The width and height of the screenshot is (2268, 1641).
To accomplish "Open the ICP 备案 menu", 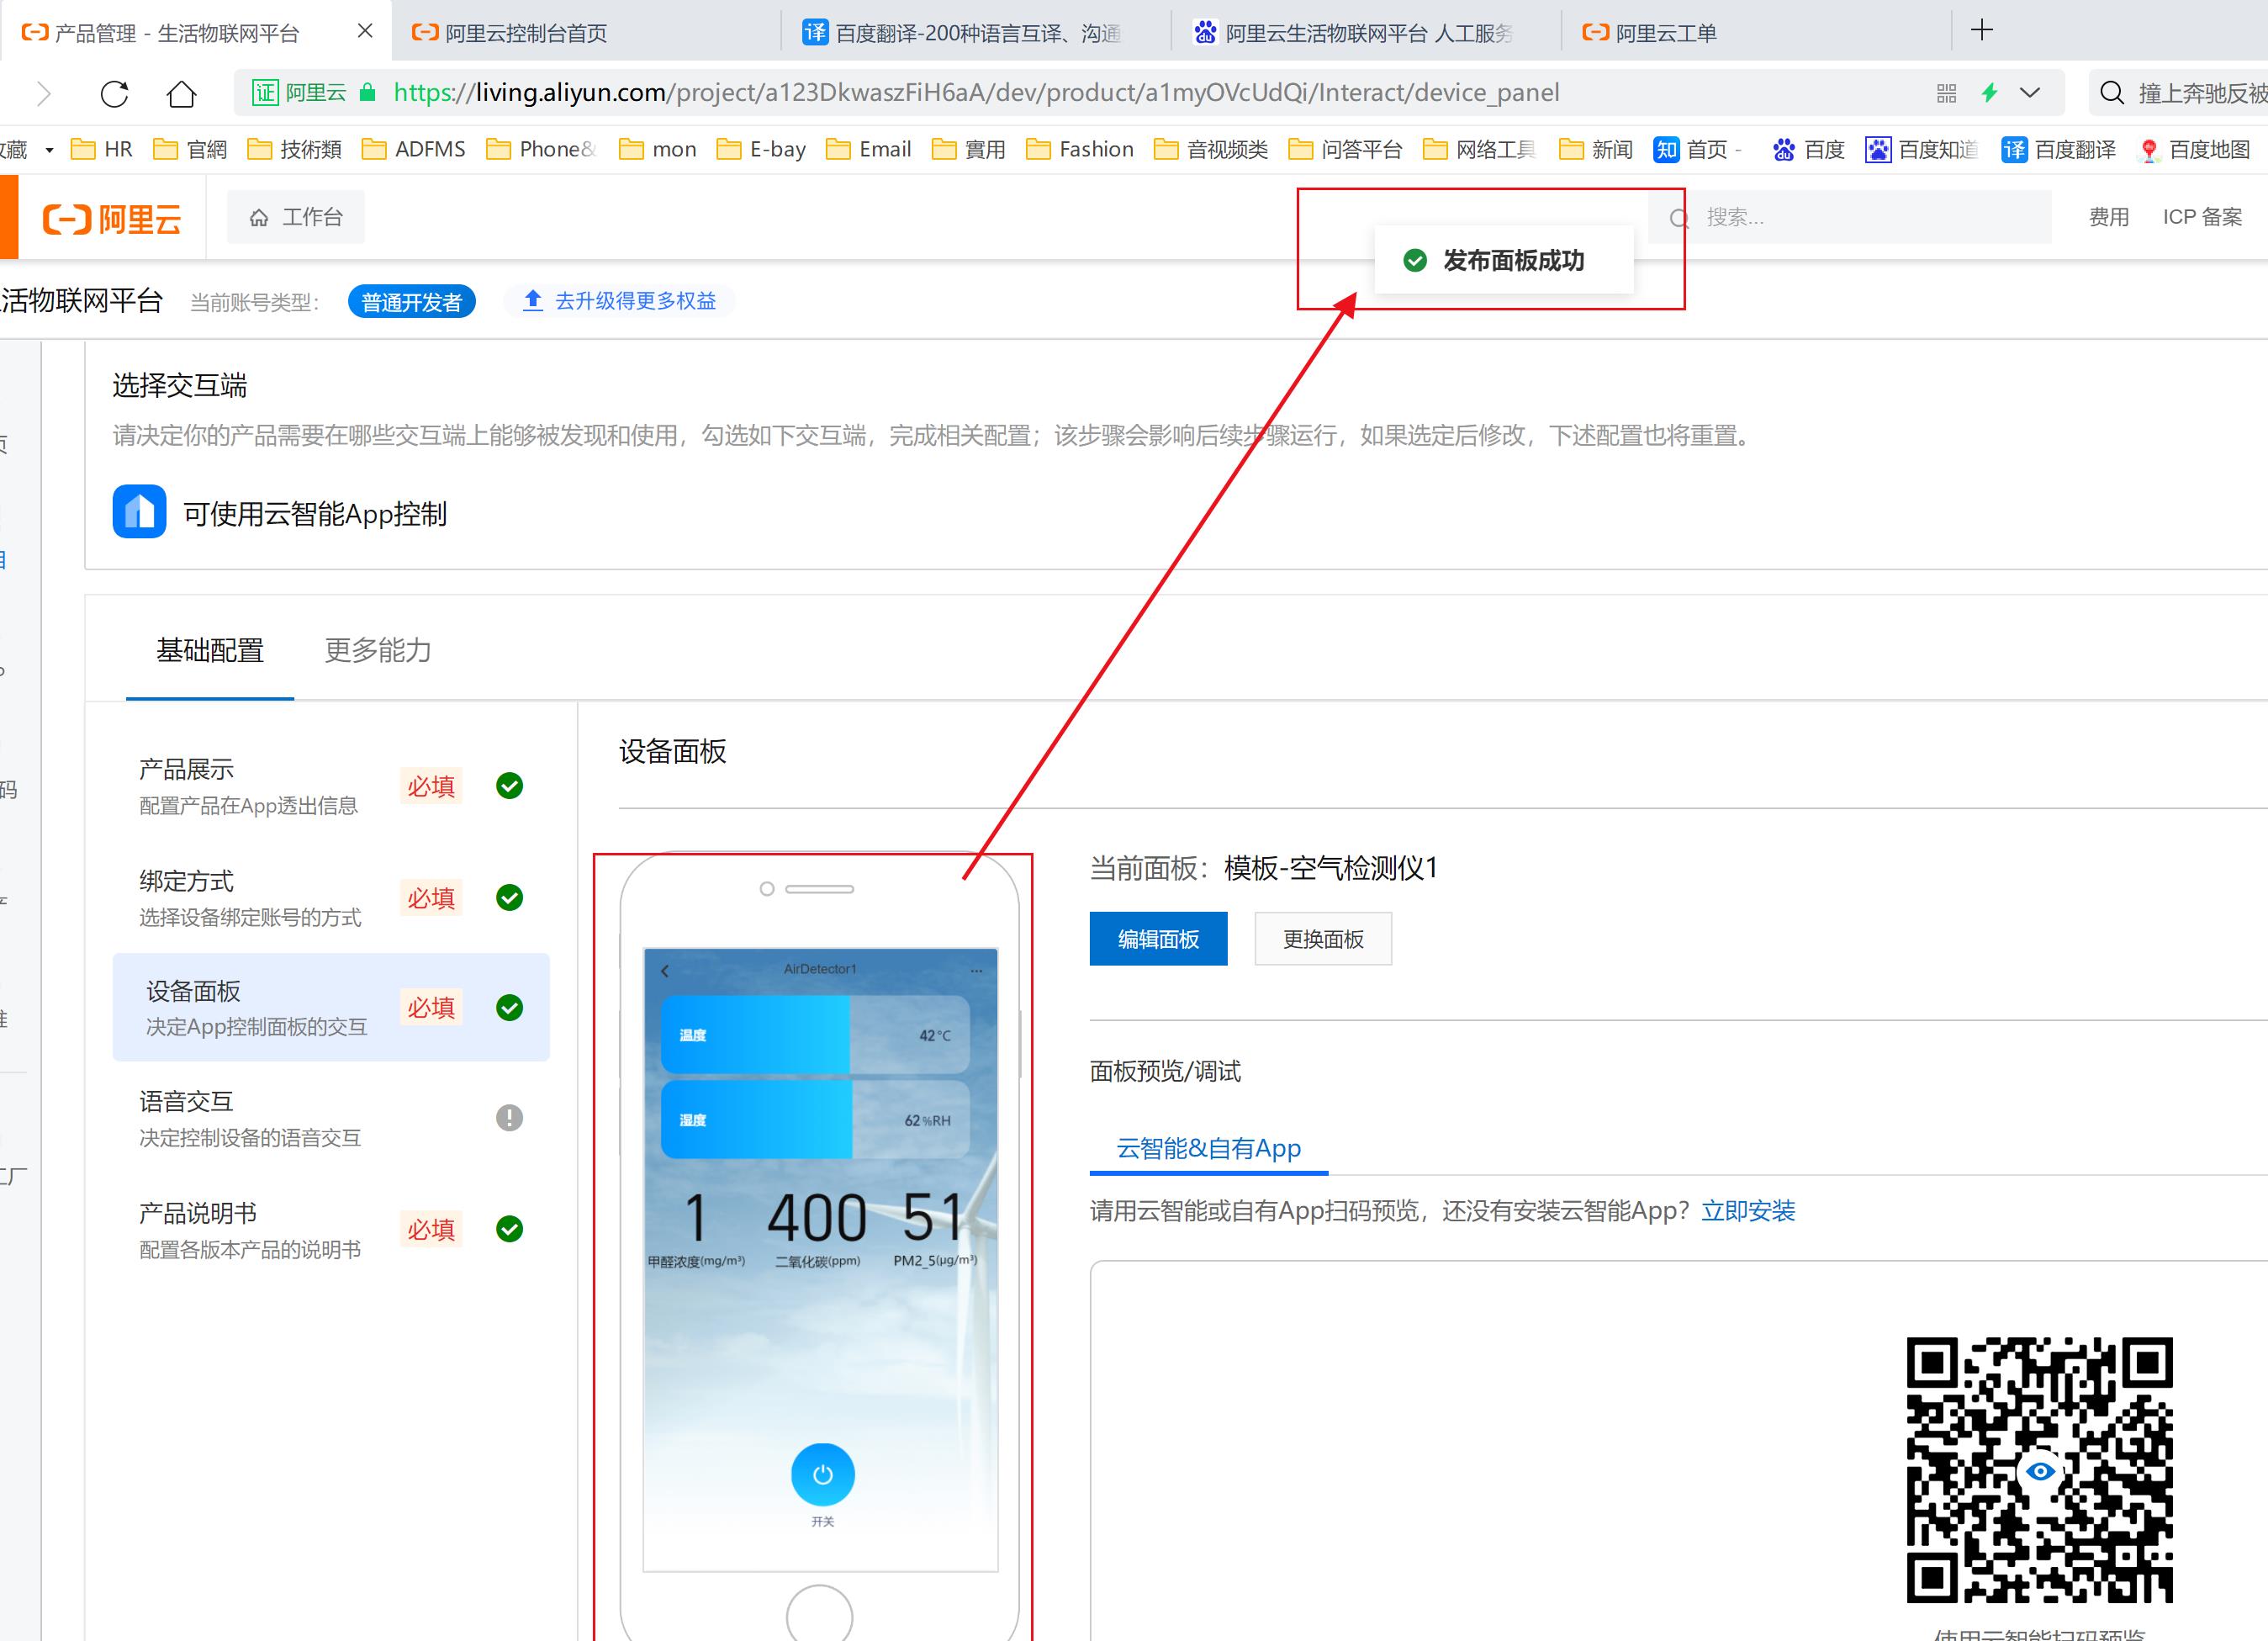I will [2202, 217].
